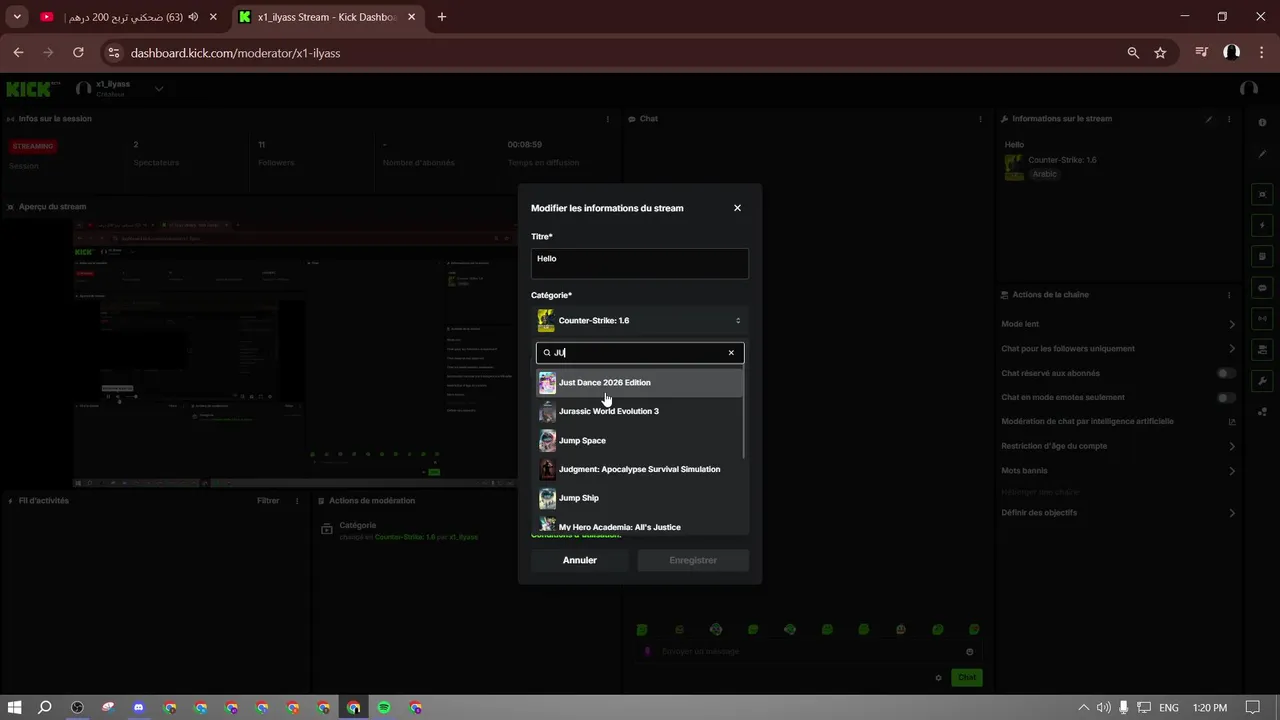Choose Judgment: Apocalypse Survival Simulation
The height and width of the screenshot is (720, 1280).
click(x=640, y=470)
